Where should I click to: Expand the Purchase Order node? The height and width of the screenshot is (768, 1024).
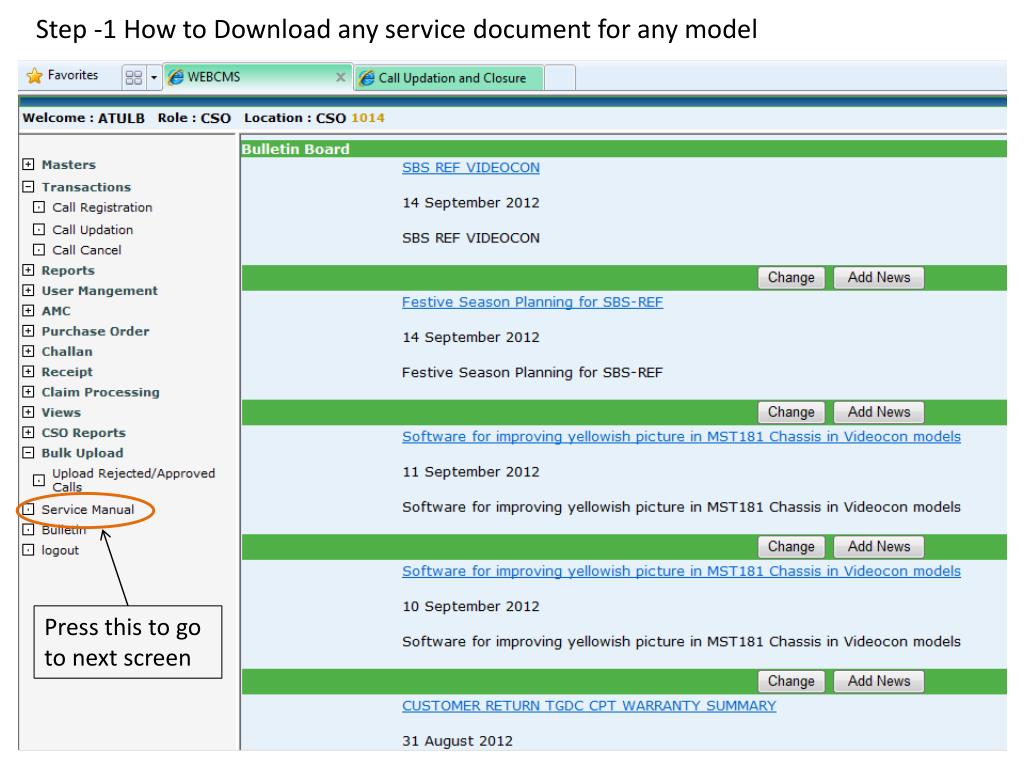28,330
